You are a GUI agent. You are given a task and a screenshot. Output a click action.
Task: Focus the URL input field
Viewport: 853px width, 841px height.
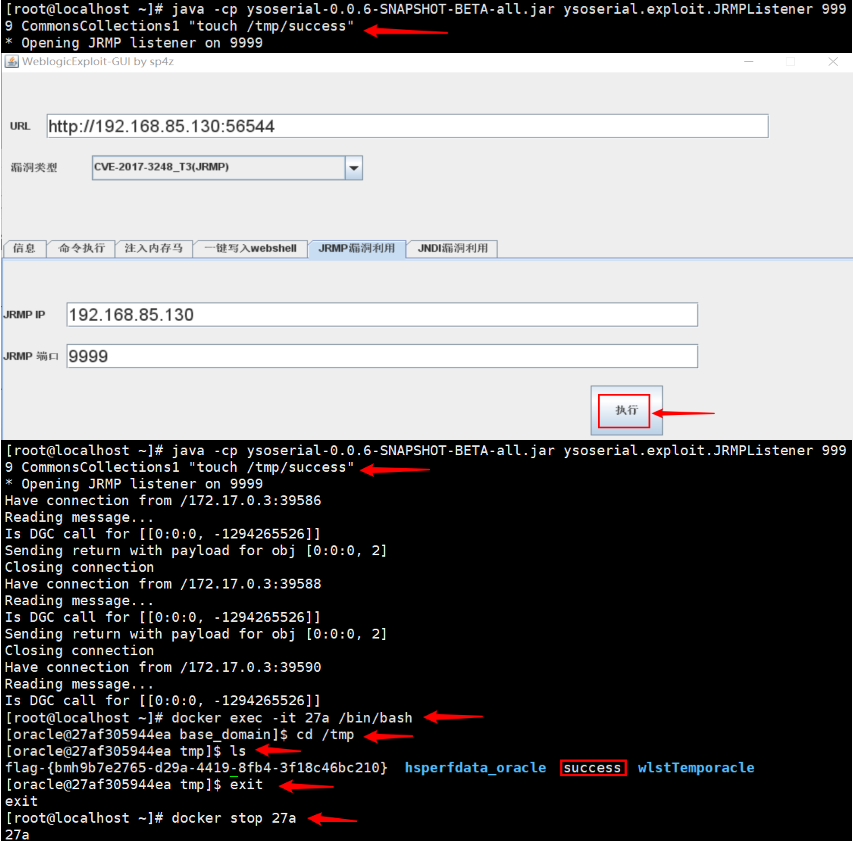click(407, 126)
